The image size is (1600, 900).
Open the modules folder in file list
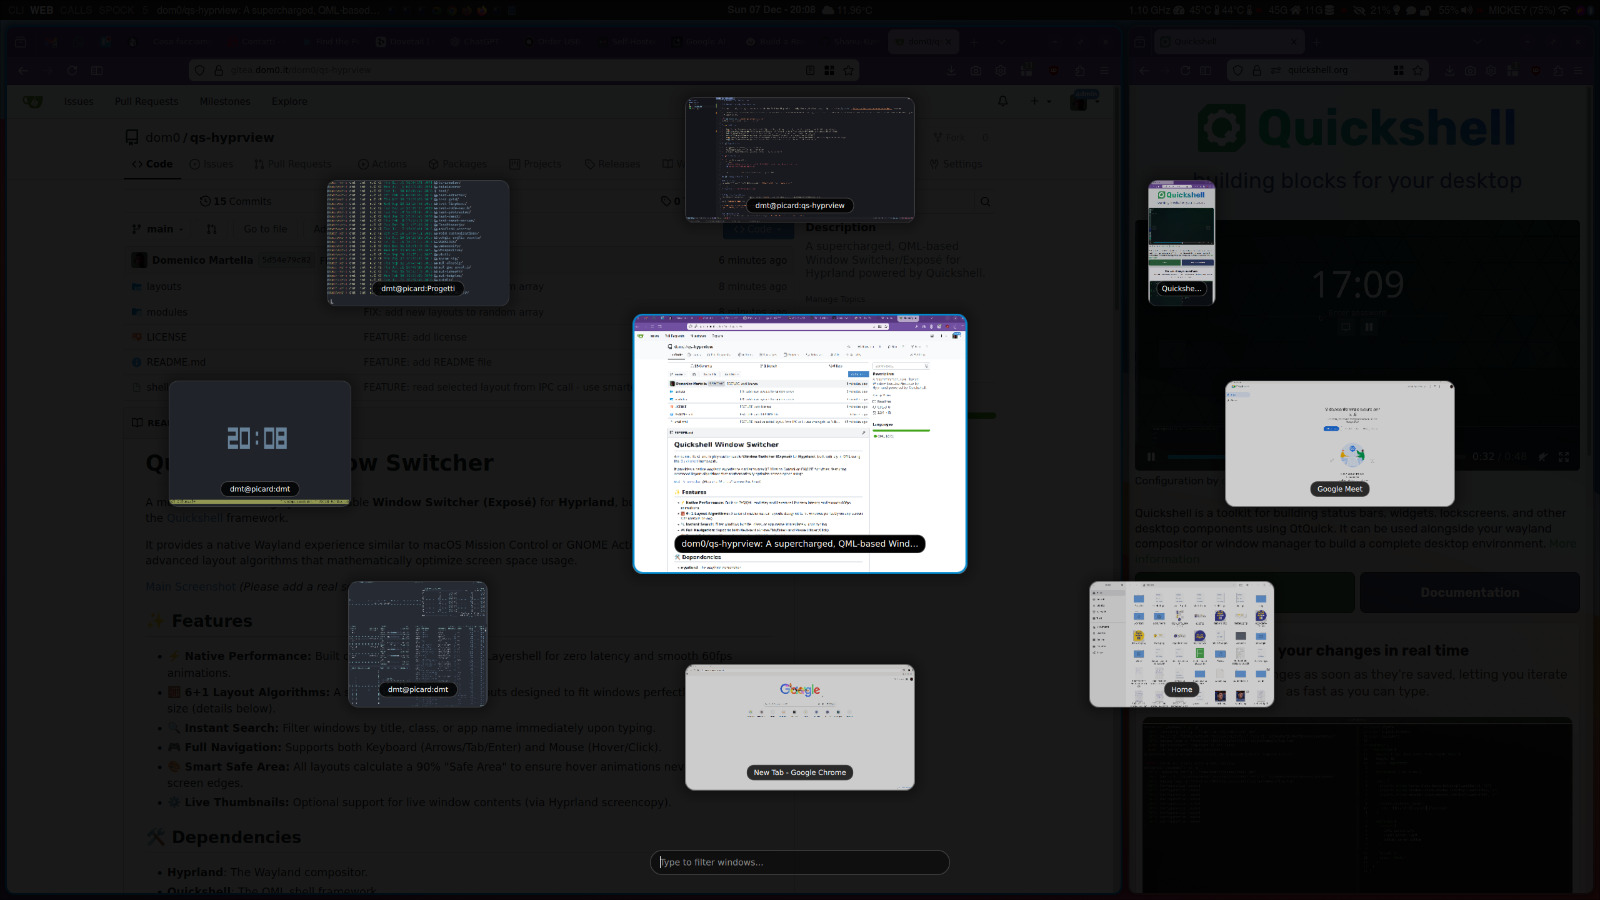click(167, 312)
